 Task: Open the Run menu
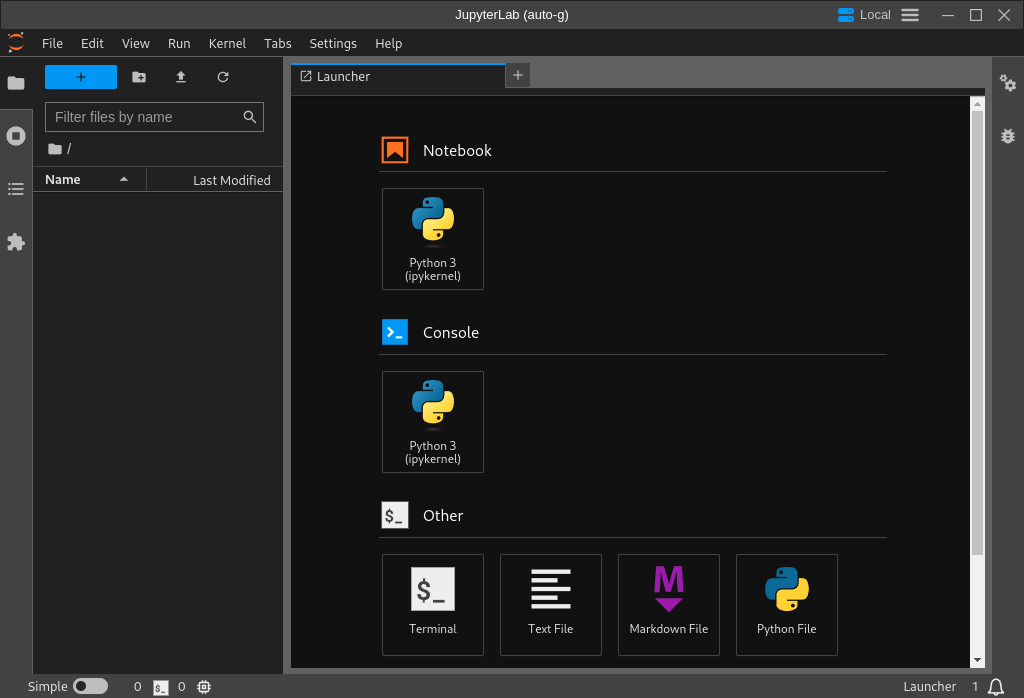pos(179,44)
